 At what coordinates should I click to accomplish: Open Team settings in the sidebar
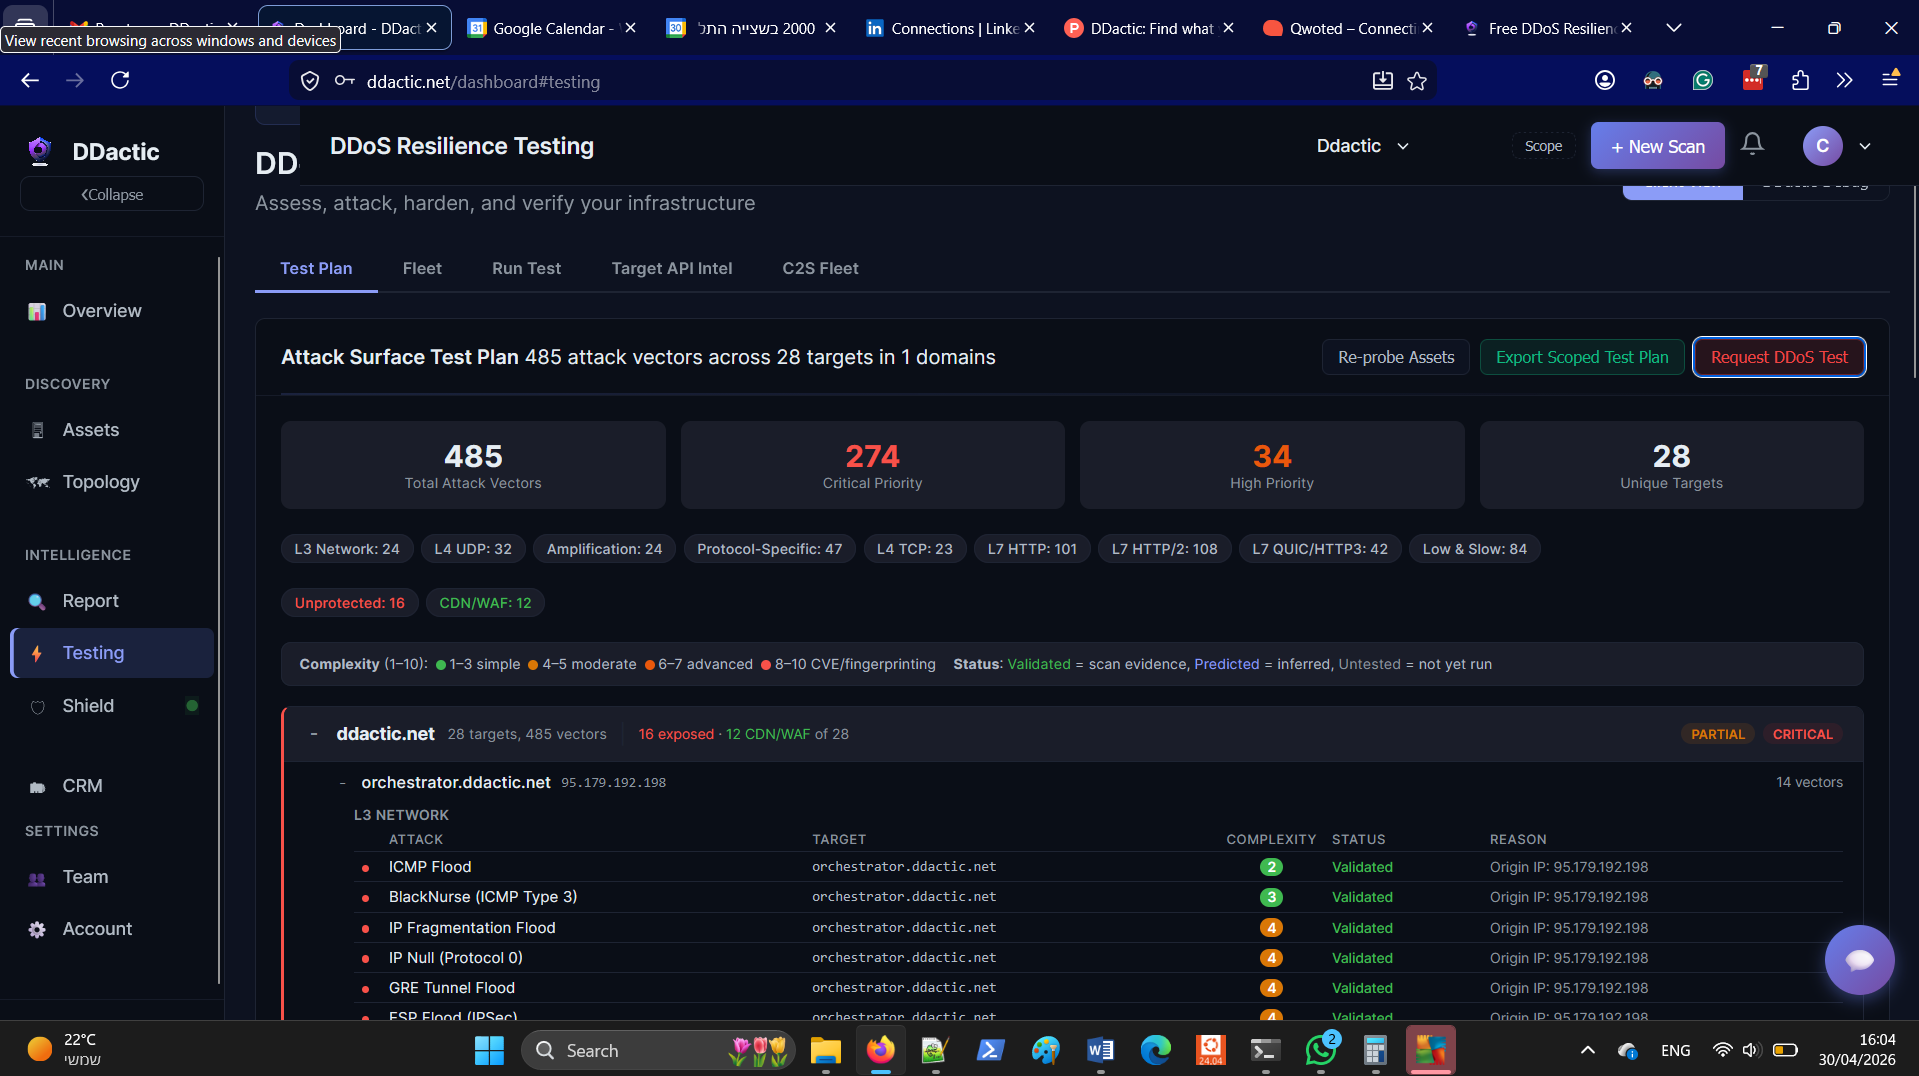tap(112, 877)
